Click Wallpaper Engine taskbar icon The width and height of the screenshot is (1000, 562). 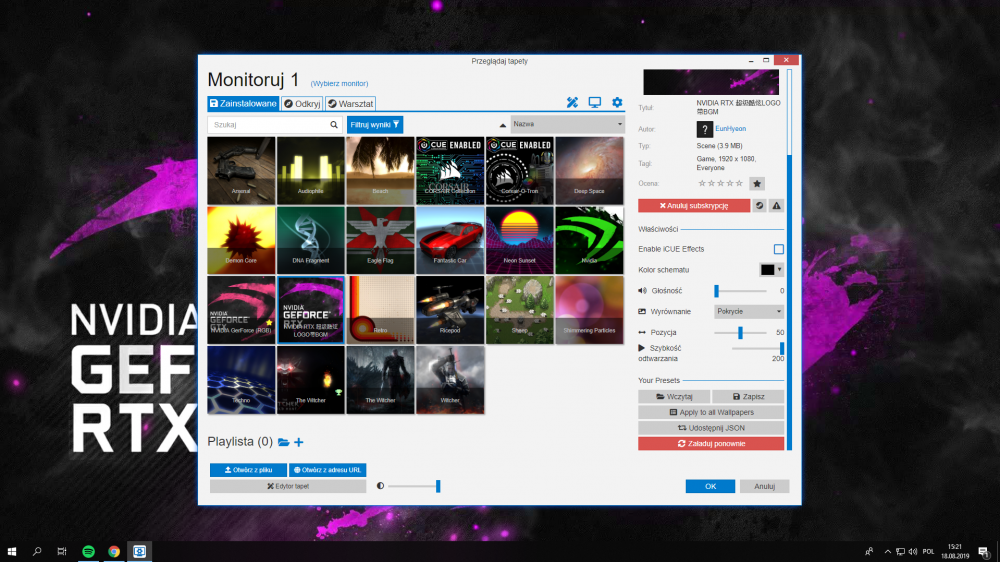(140, 552)
